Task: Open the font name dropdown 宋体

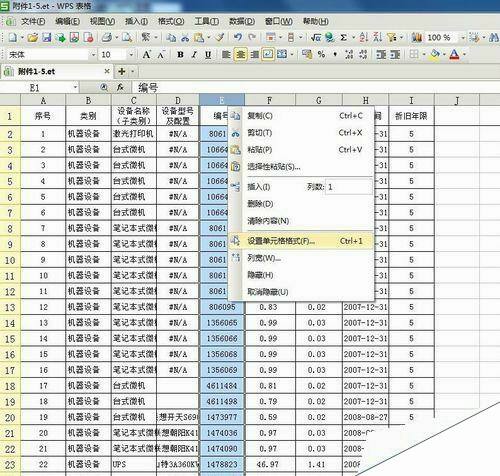Action: click(93, 55)
